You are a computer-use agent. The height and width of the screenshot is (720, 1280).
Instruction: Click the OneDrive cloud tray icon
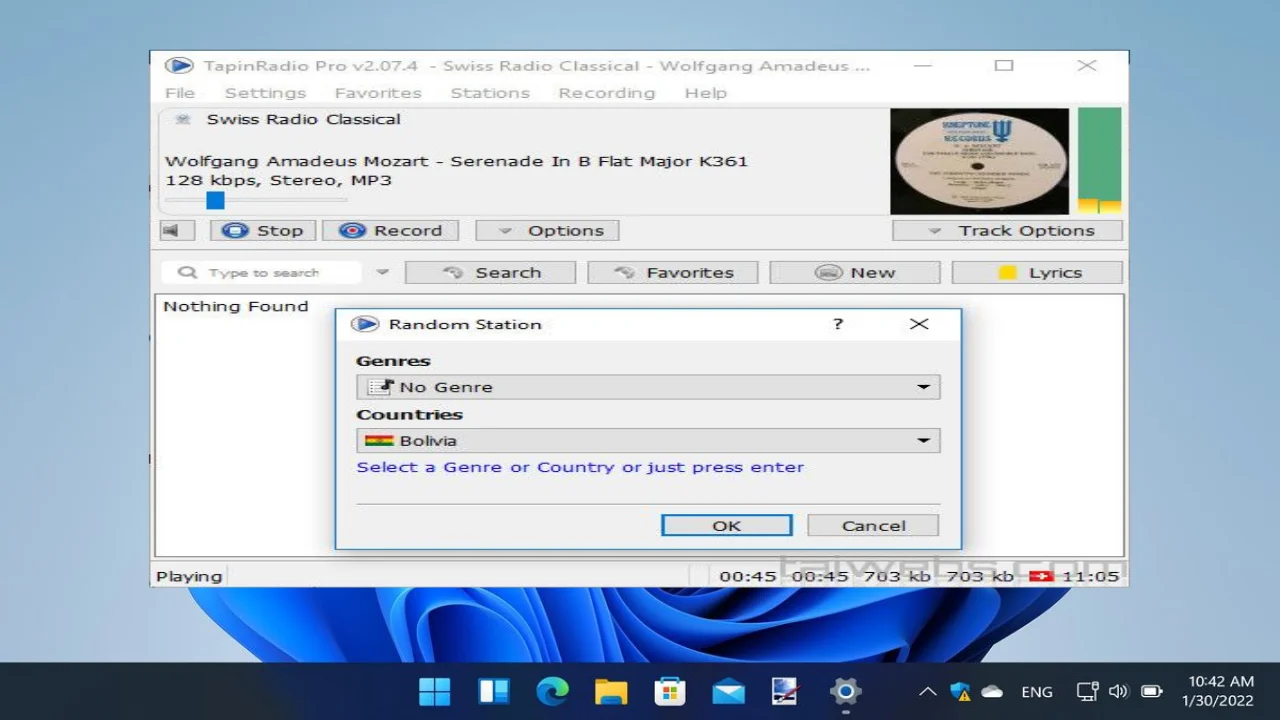(992, 691)
